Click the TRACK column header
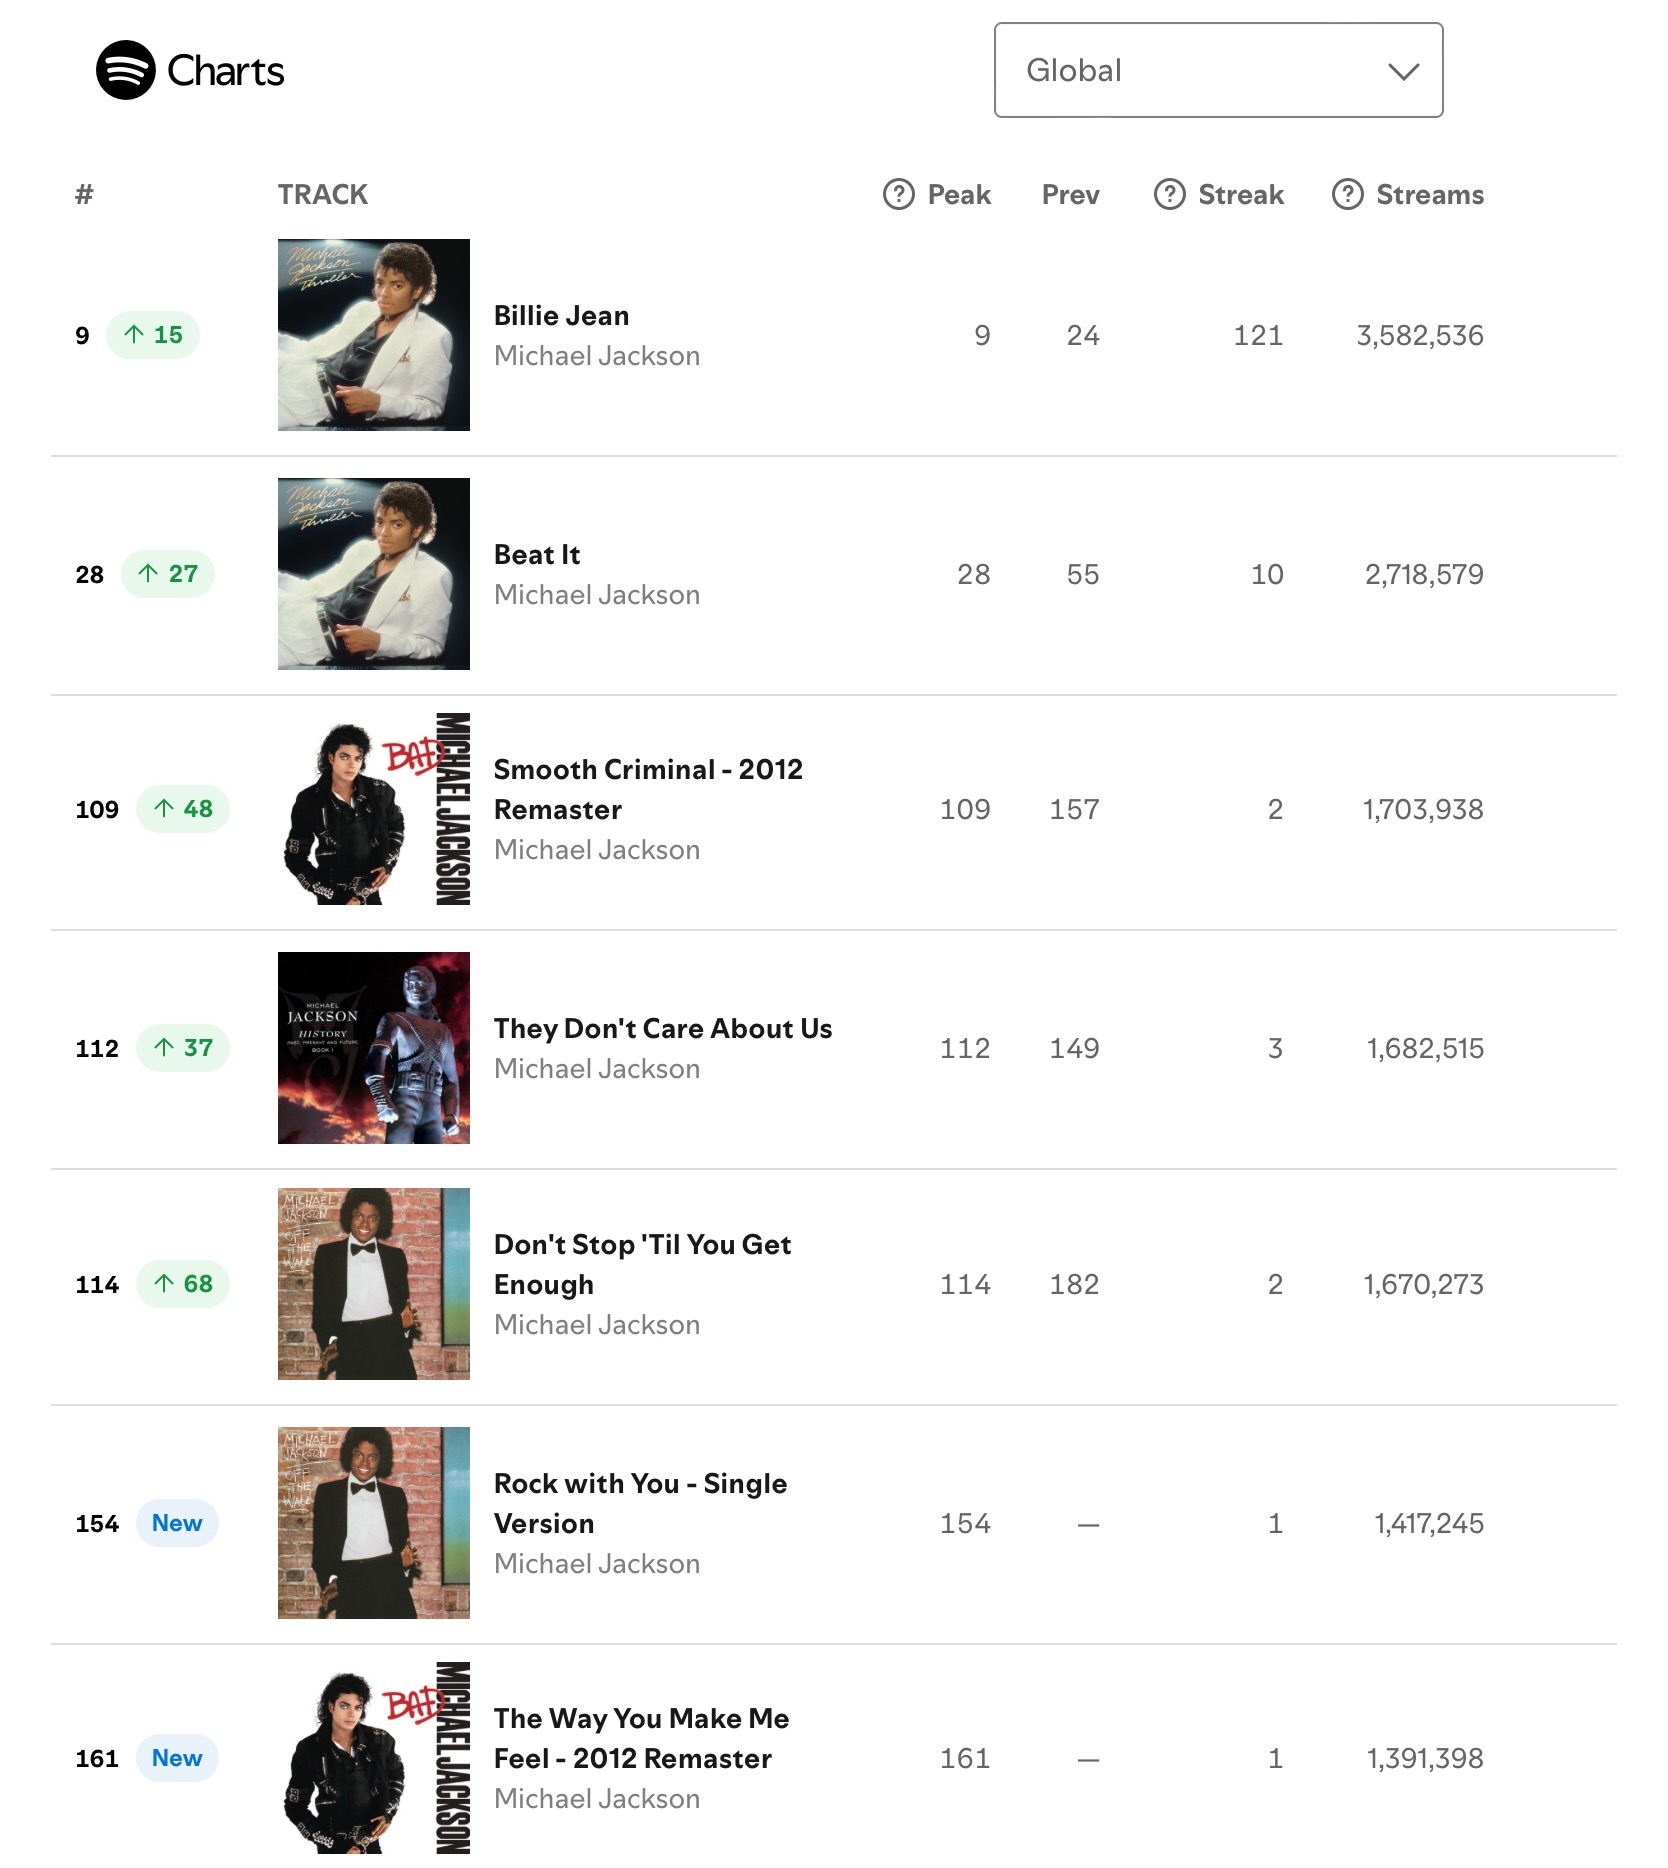 click(x=323, y=194)
